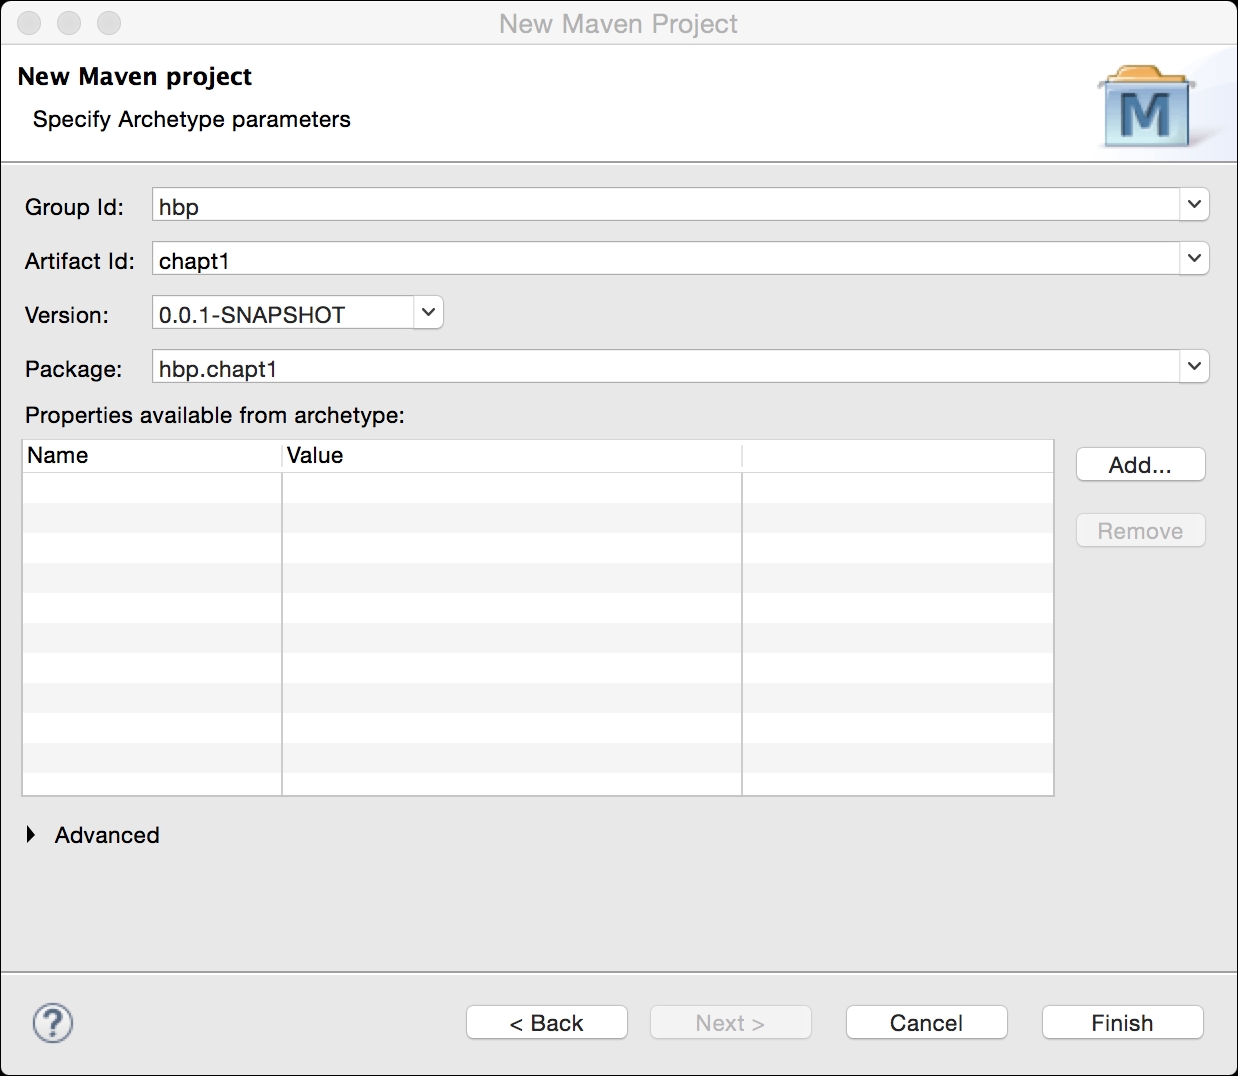Click the Version field showing 0.0.1-SNAPSHOT
Viewport: 1238px width, 1076px height.
284,313
